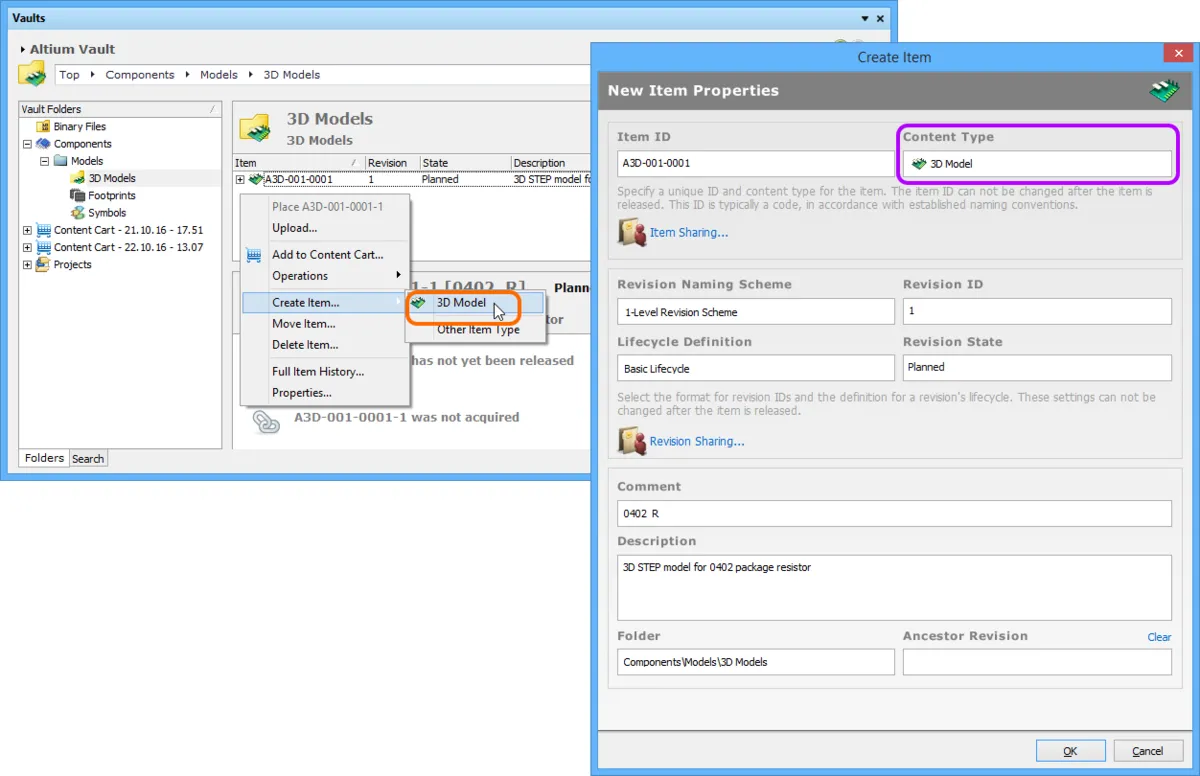Image resolution: width=1200 pixels, height=776 pixels.
Task: Sort by the Revision column header
Action: [391, 163]
